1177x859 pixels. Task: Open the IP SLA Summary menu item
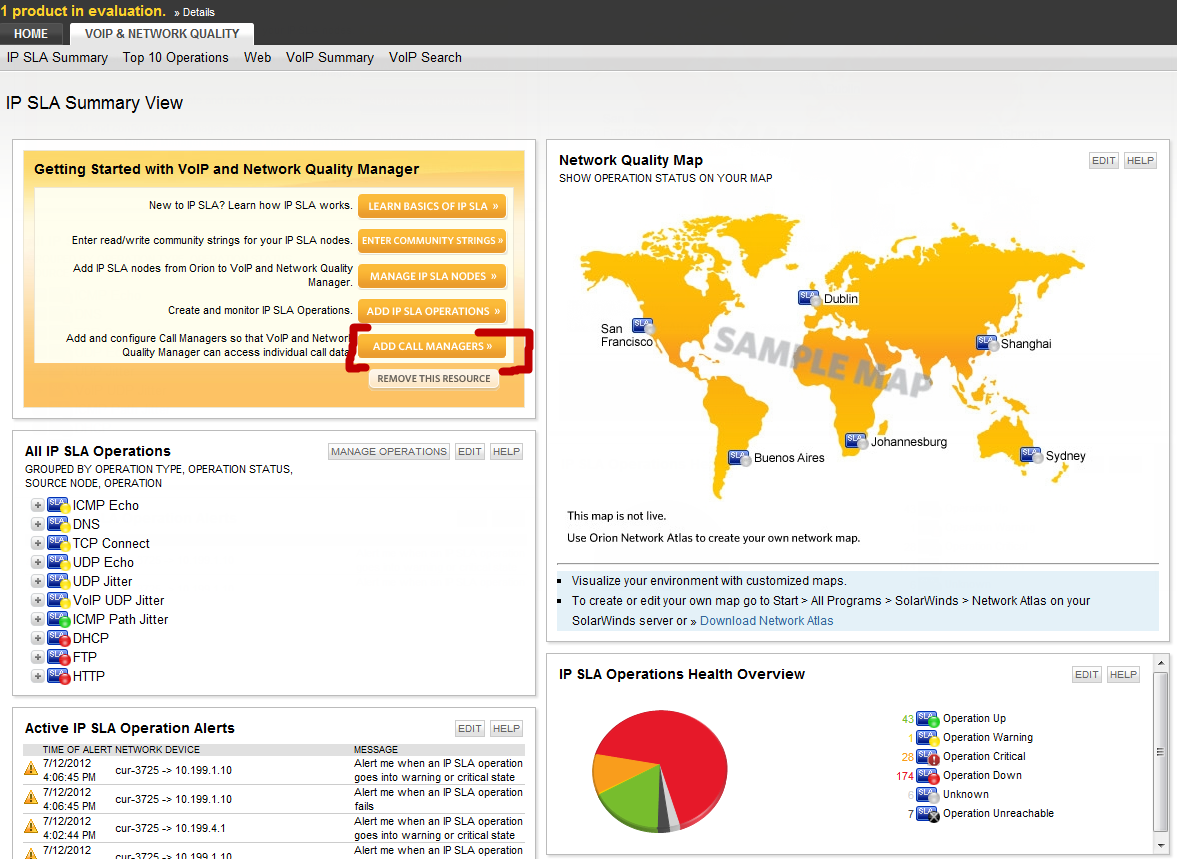pyautogui.click(x=57, y=58)
